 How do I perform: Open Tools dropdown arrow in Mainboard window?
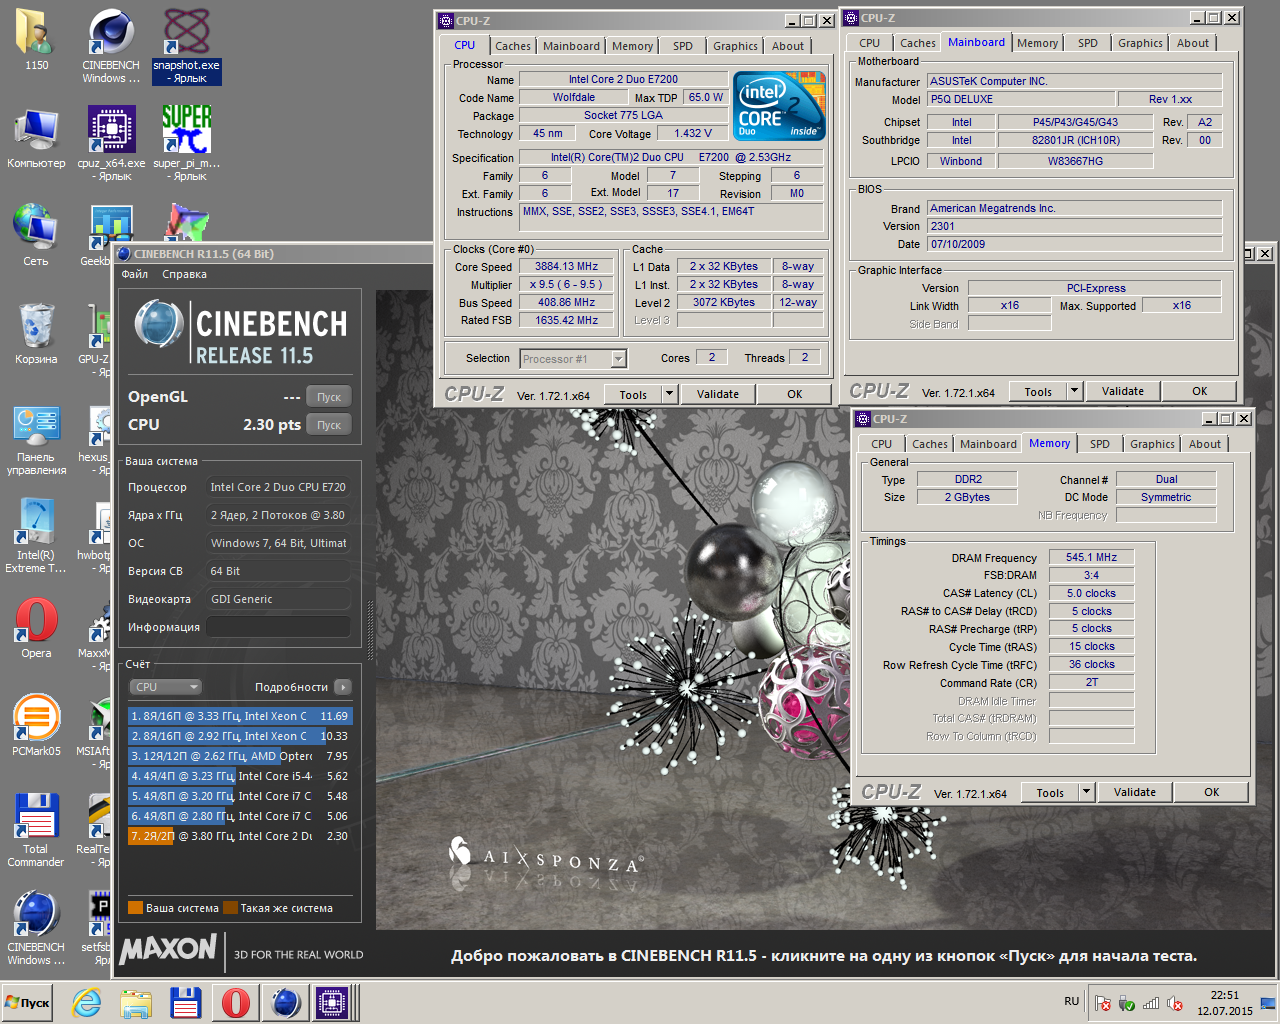(1075, 391)
